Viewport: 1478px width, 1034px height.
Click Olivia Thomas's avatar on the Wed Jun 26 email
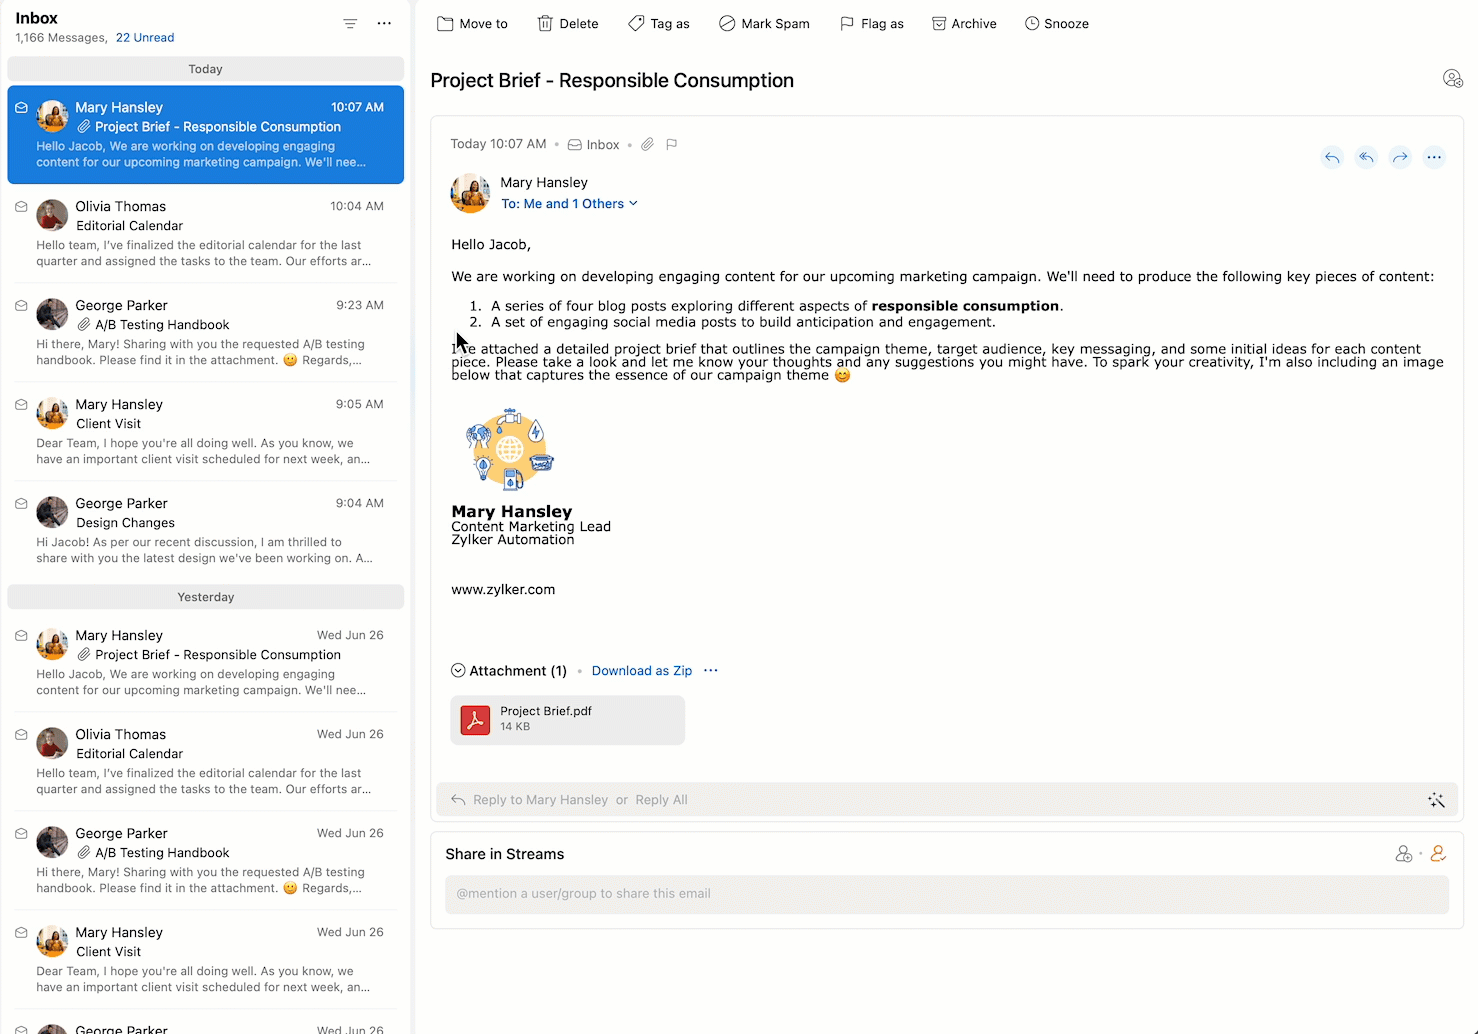click(52, 743)
